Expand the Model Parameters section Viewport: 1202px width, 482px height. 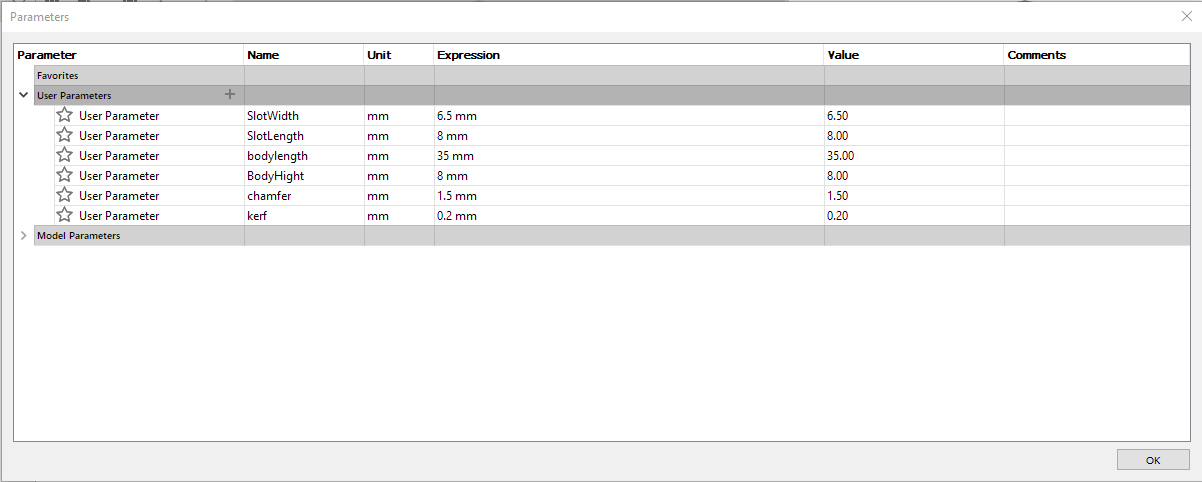tap(23, 235)
